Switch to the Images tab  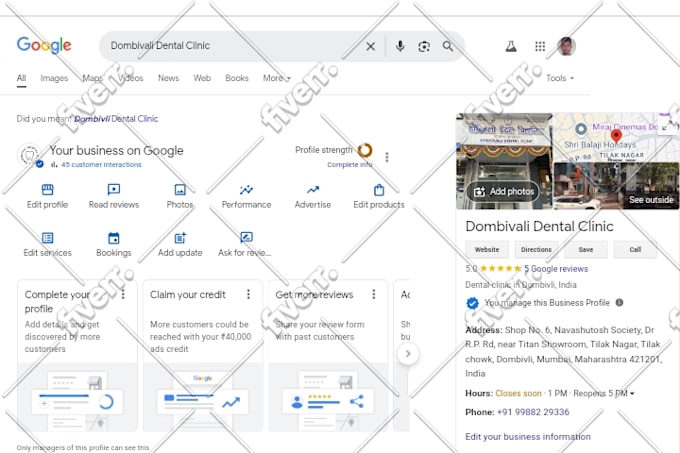pyautogui.click(x=54, y=78)
